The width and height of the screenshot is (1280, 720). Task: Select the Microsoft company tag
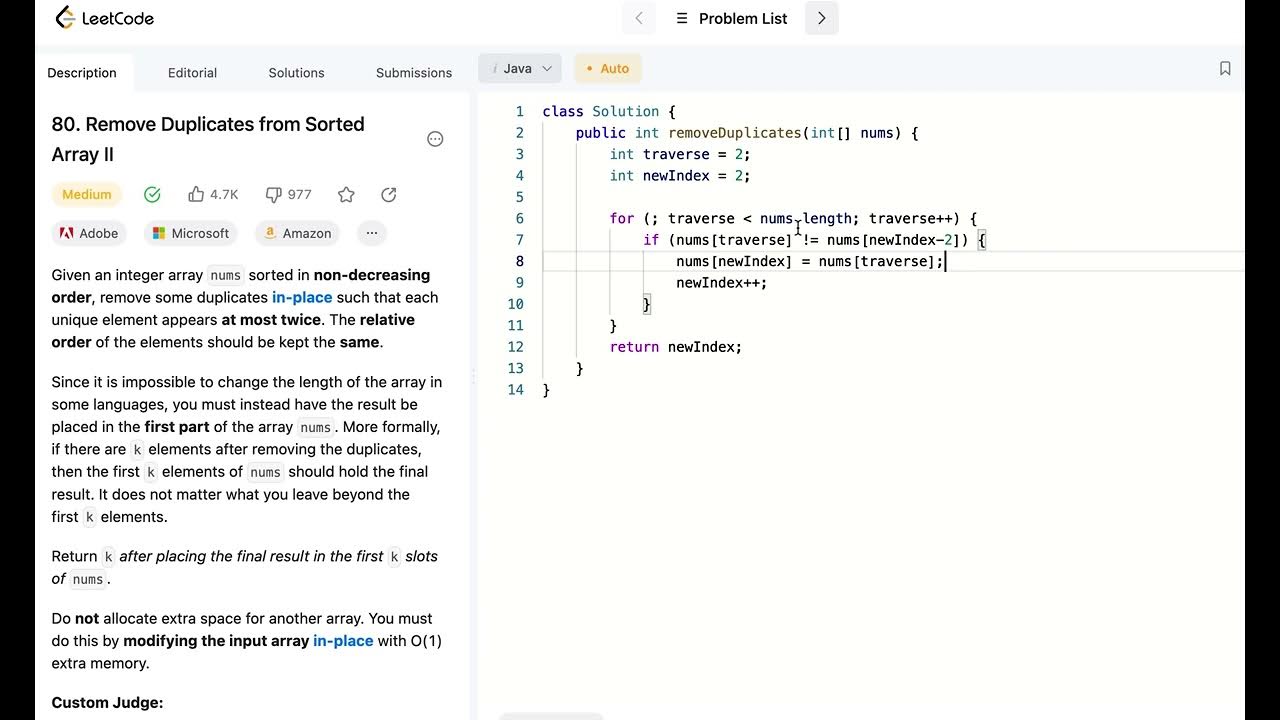click(x=190, y=233)
